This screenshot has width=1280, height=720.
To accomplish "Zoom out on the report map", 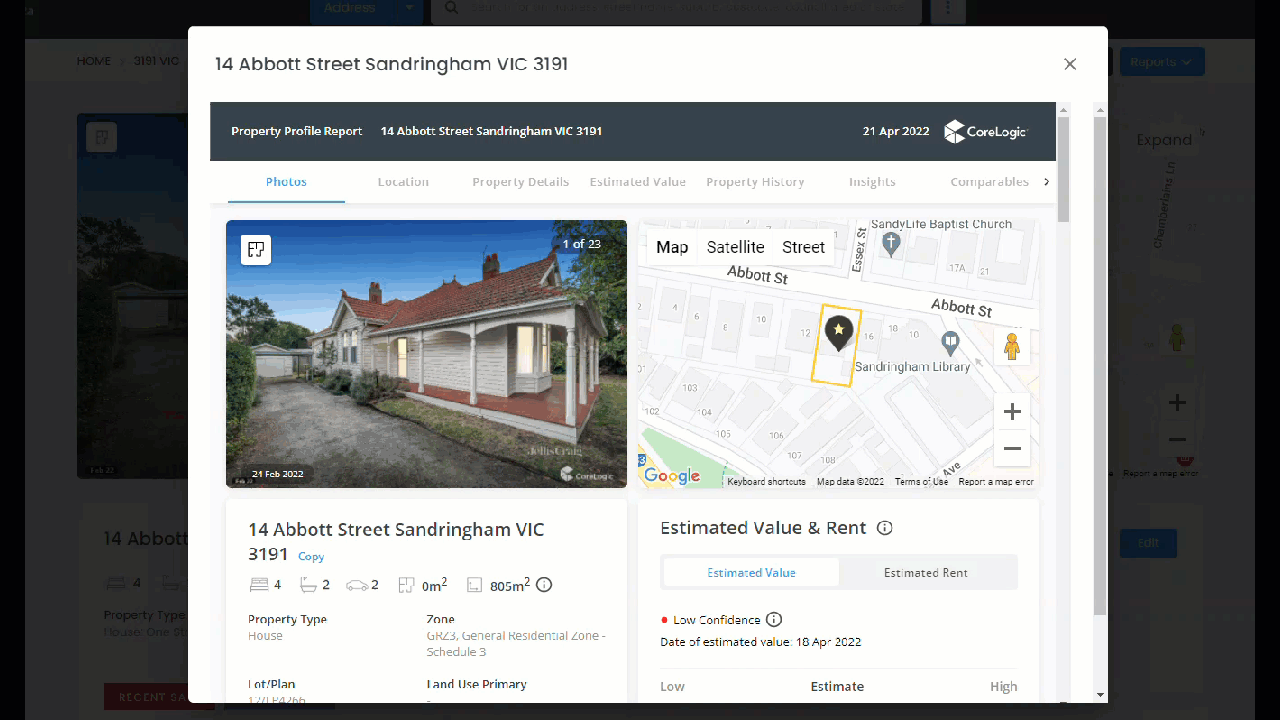I will tap(1012, 448).
